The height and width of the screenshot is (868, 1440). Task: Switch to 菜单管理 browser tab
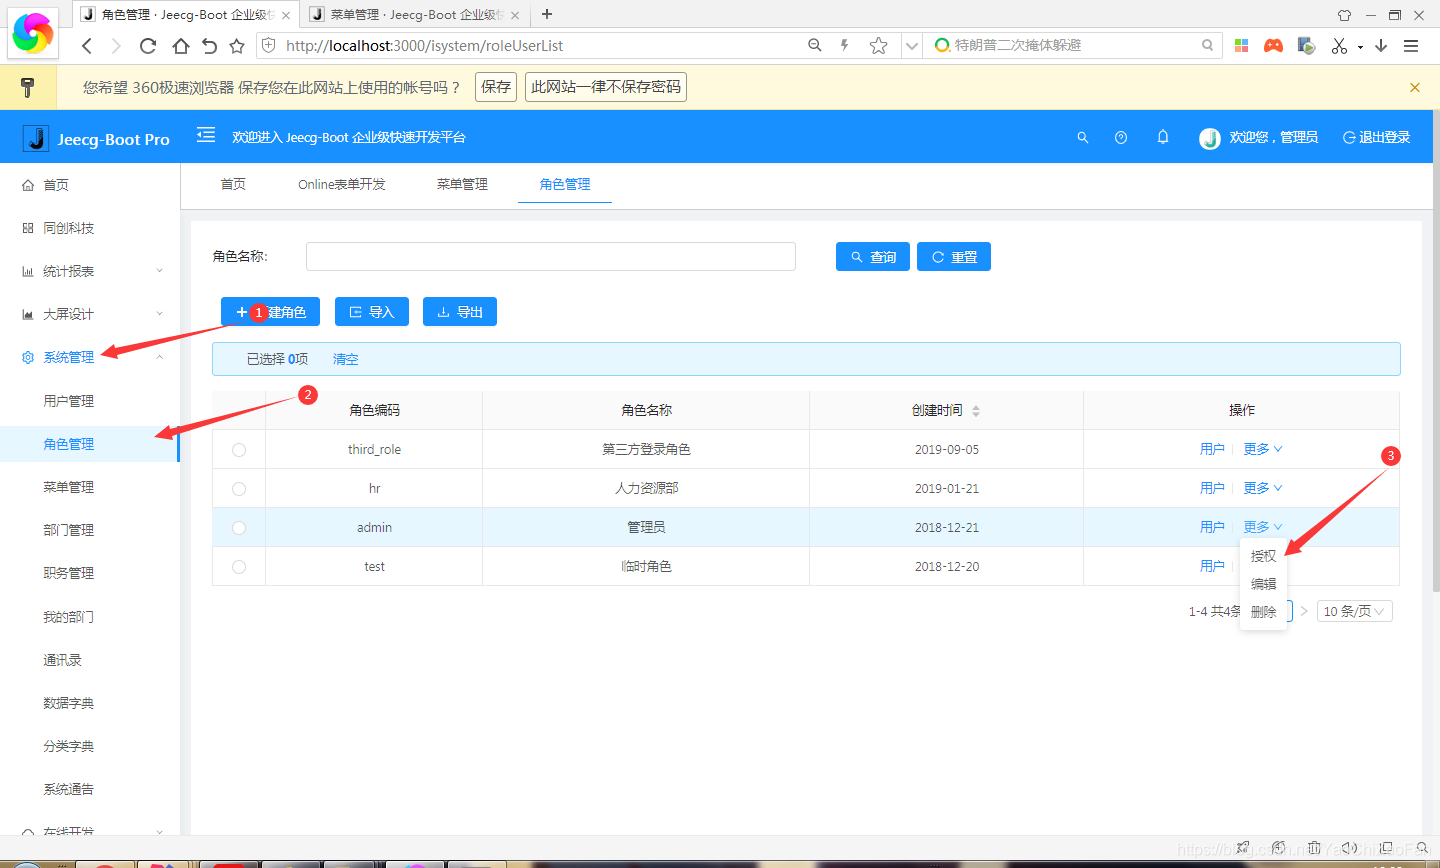pos(414,15)
